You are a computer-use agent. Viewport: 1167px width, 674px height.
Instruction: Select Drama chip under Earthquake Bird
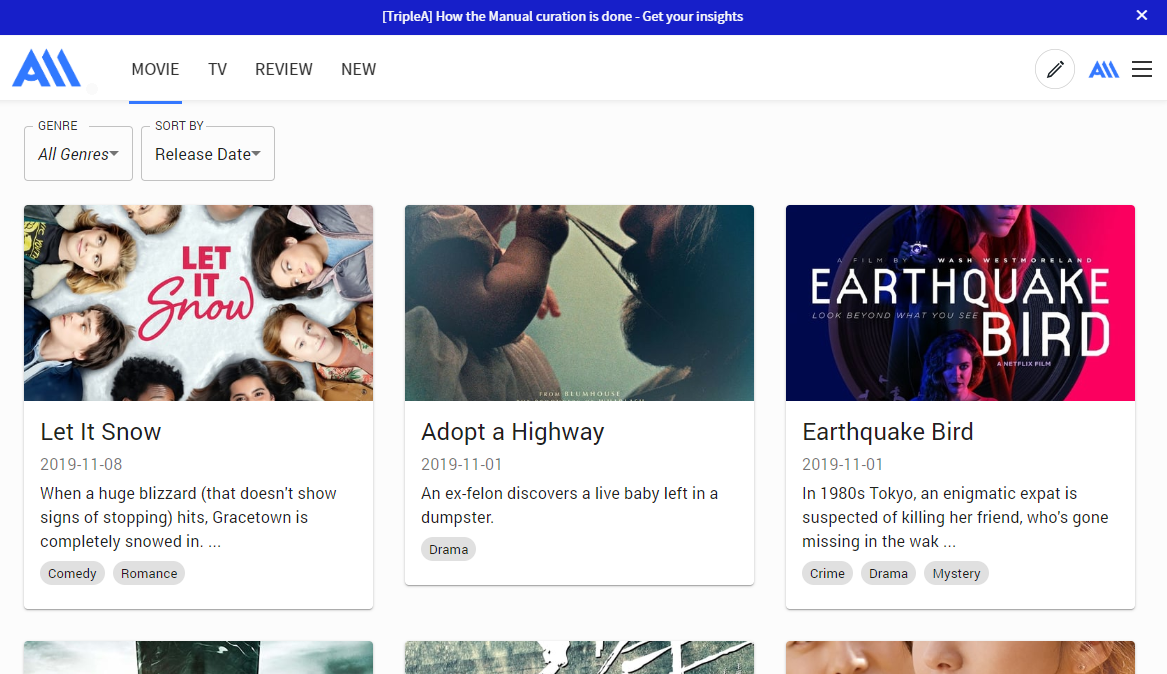pos(888,574)
